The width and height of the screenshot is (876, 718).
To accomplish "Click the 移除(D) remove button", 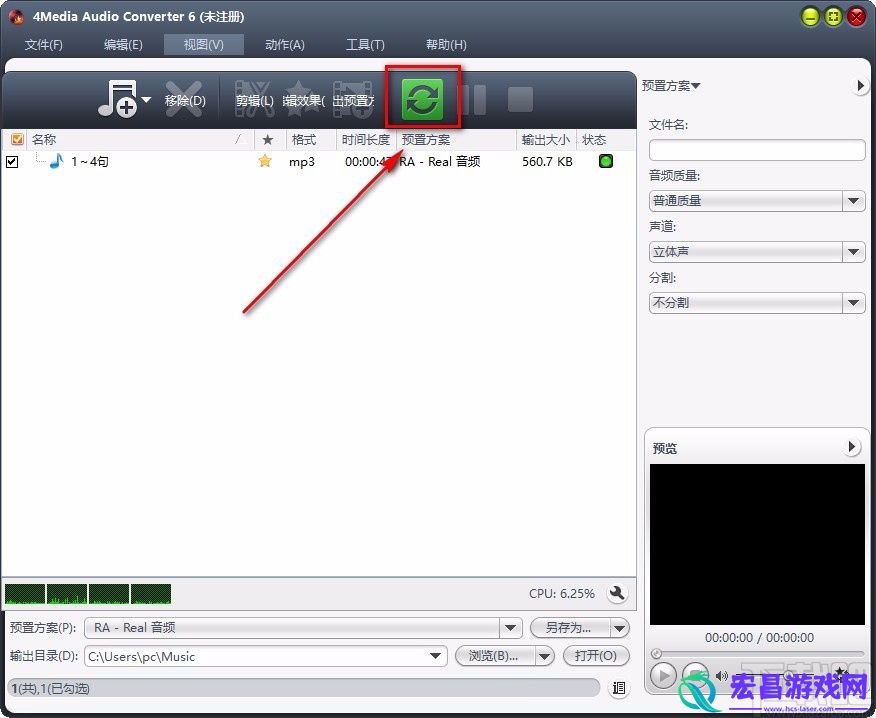I will (x=185, y=99).
